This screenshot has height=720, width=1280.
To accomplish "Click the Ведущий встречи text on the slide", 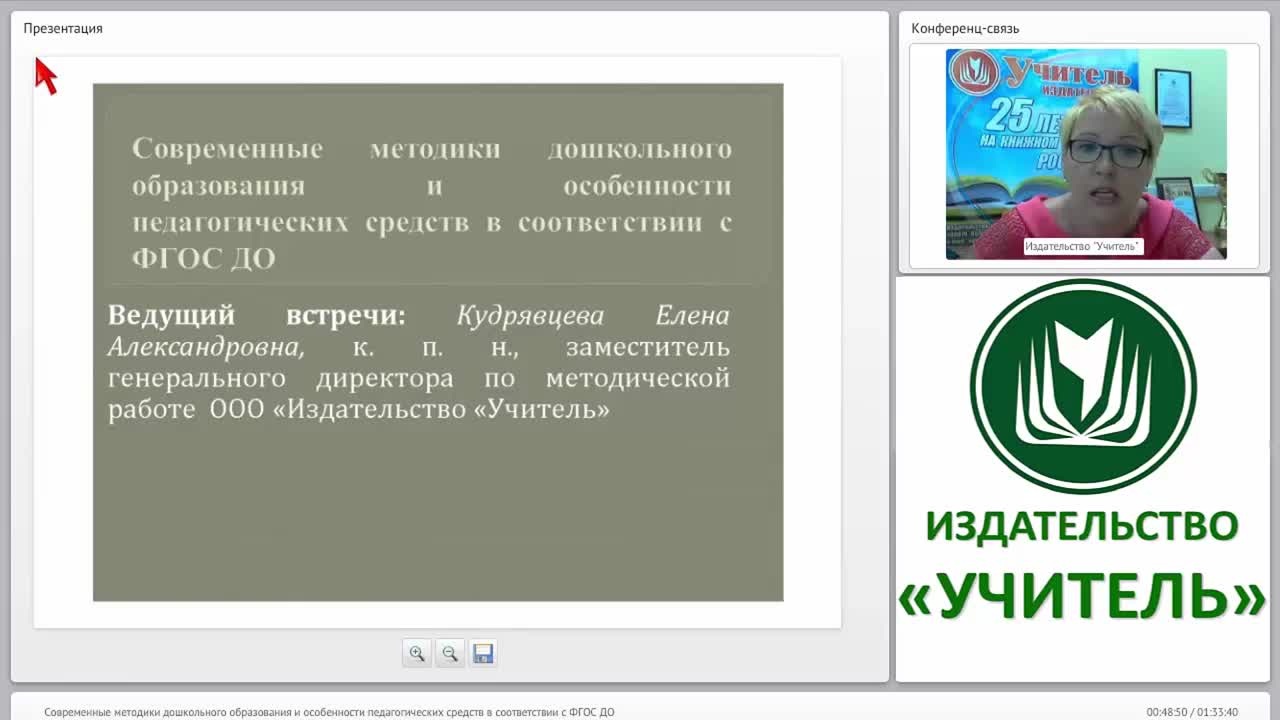I will tap(257, 315).
